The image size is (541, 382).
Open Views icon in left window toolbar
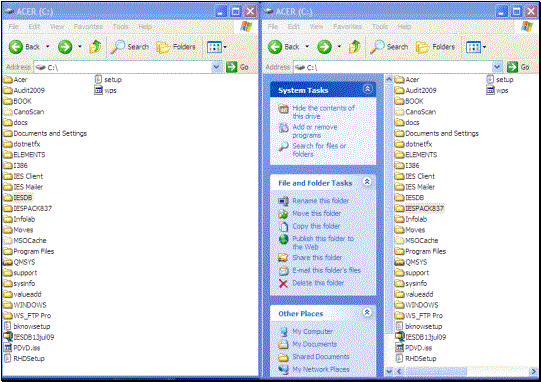(x=214, y=47)
